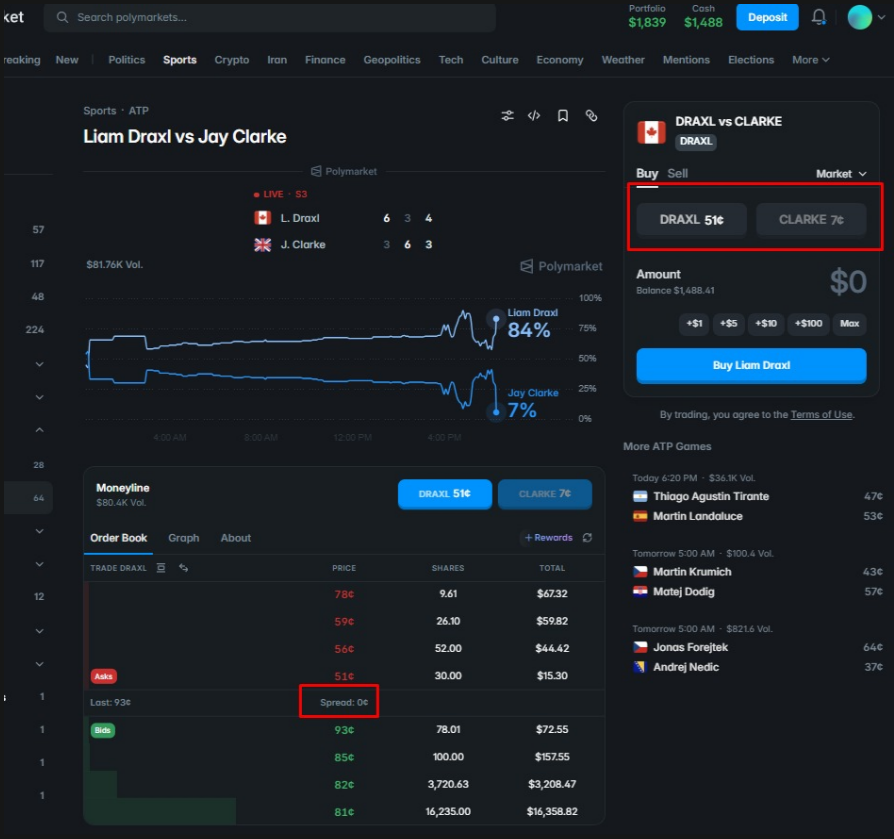Click the Canada flag in the trade panel

pos(651,132)
